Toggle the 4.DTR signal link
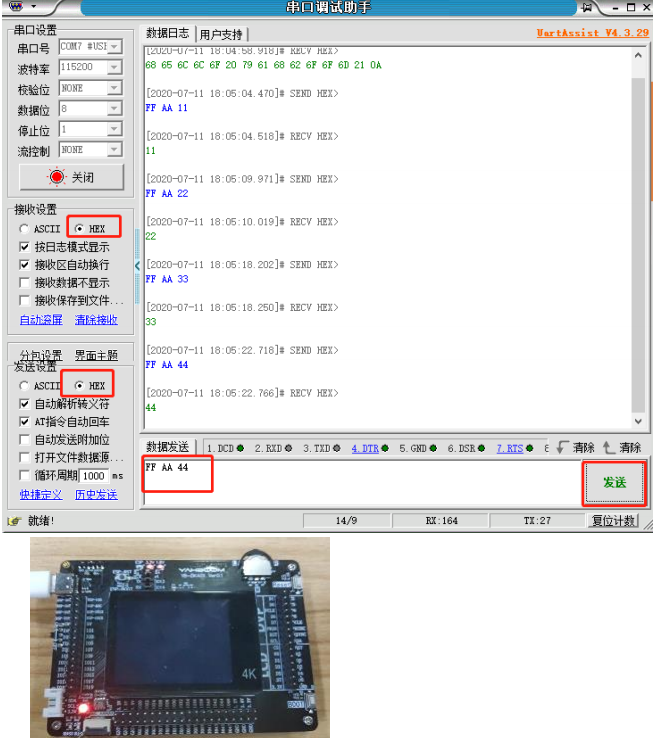Image resolution: width=665 pixels, height=738 pixels. 365,449
